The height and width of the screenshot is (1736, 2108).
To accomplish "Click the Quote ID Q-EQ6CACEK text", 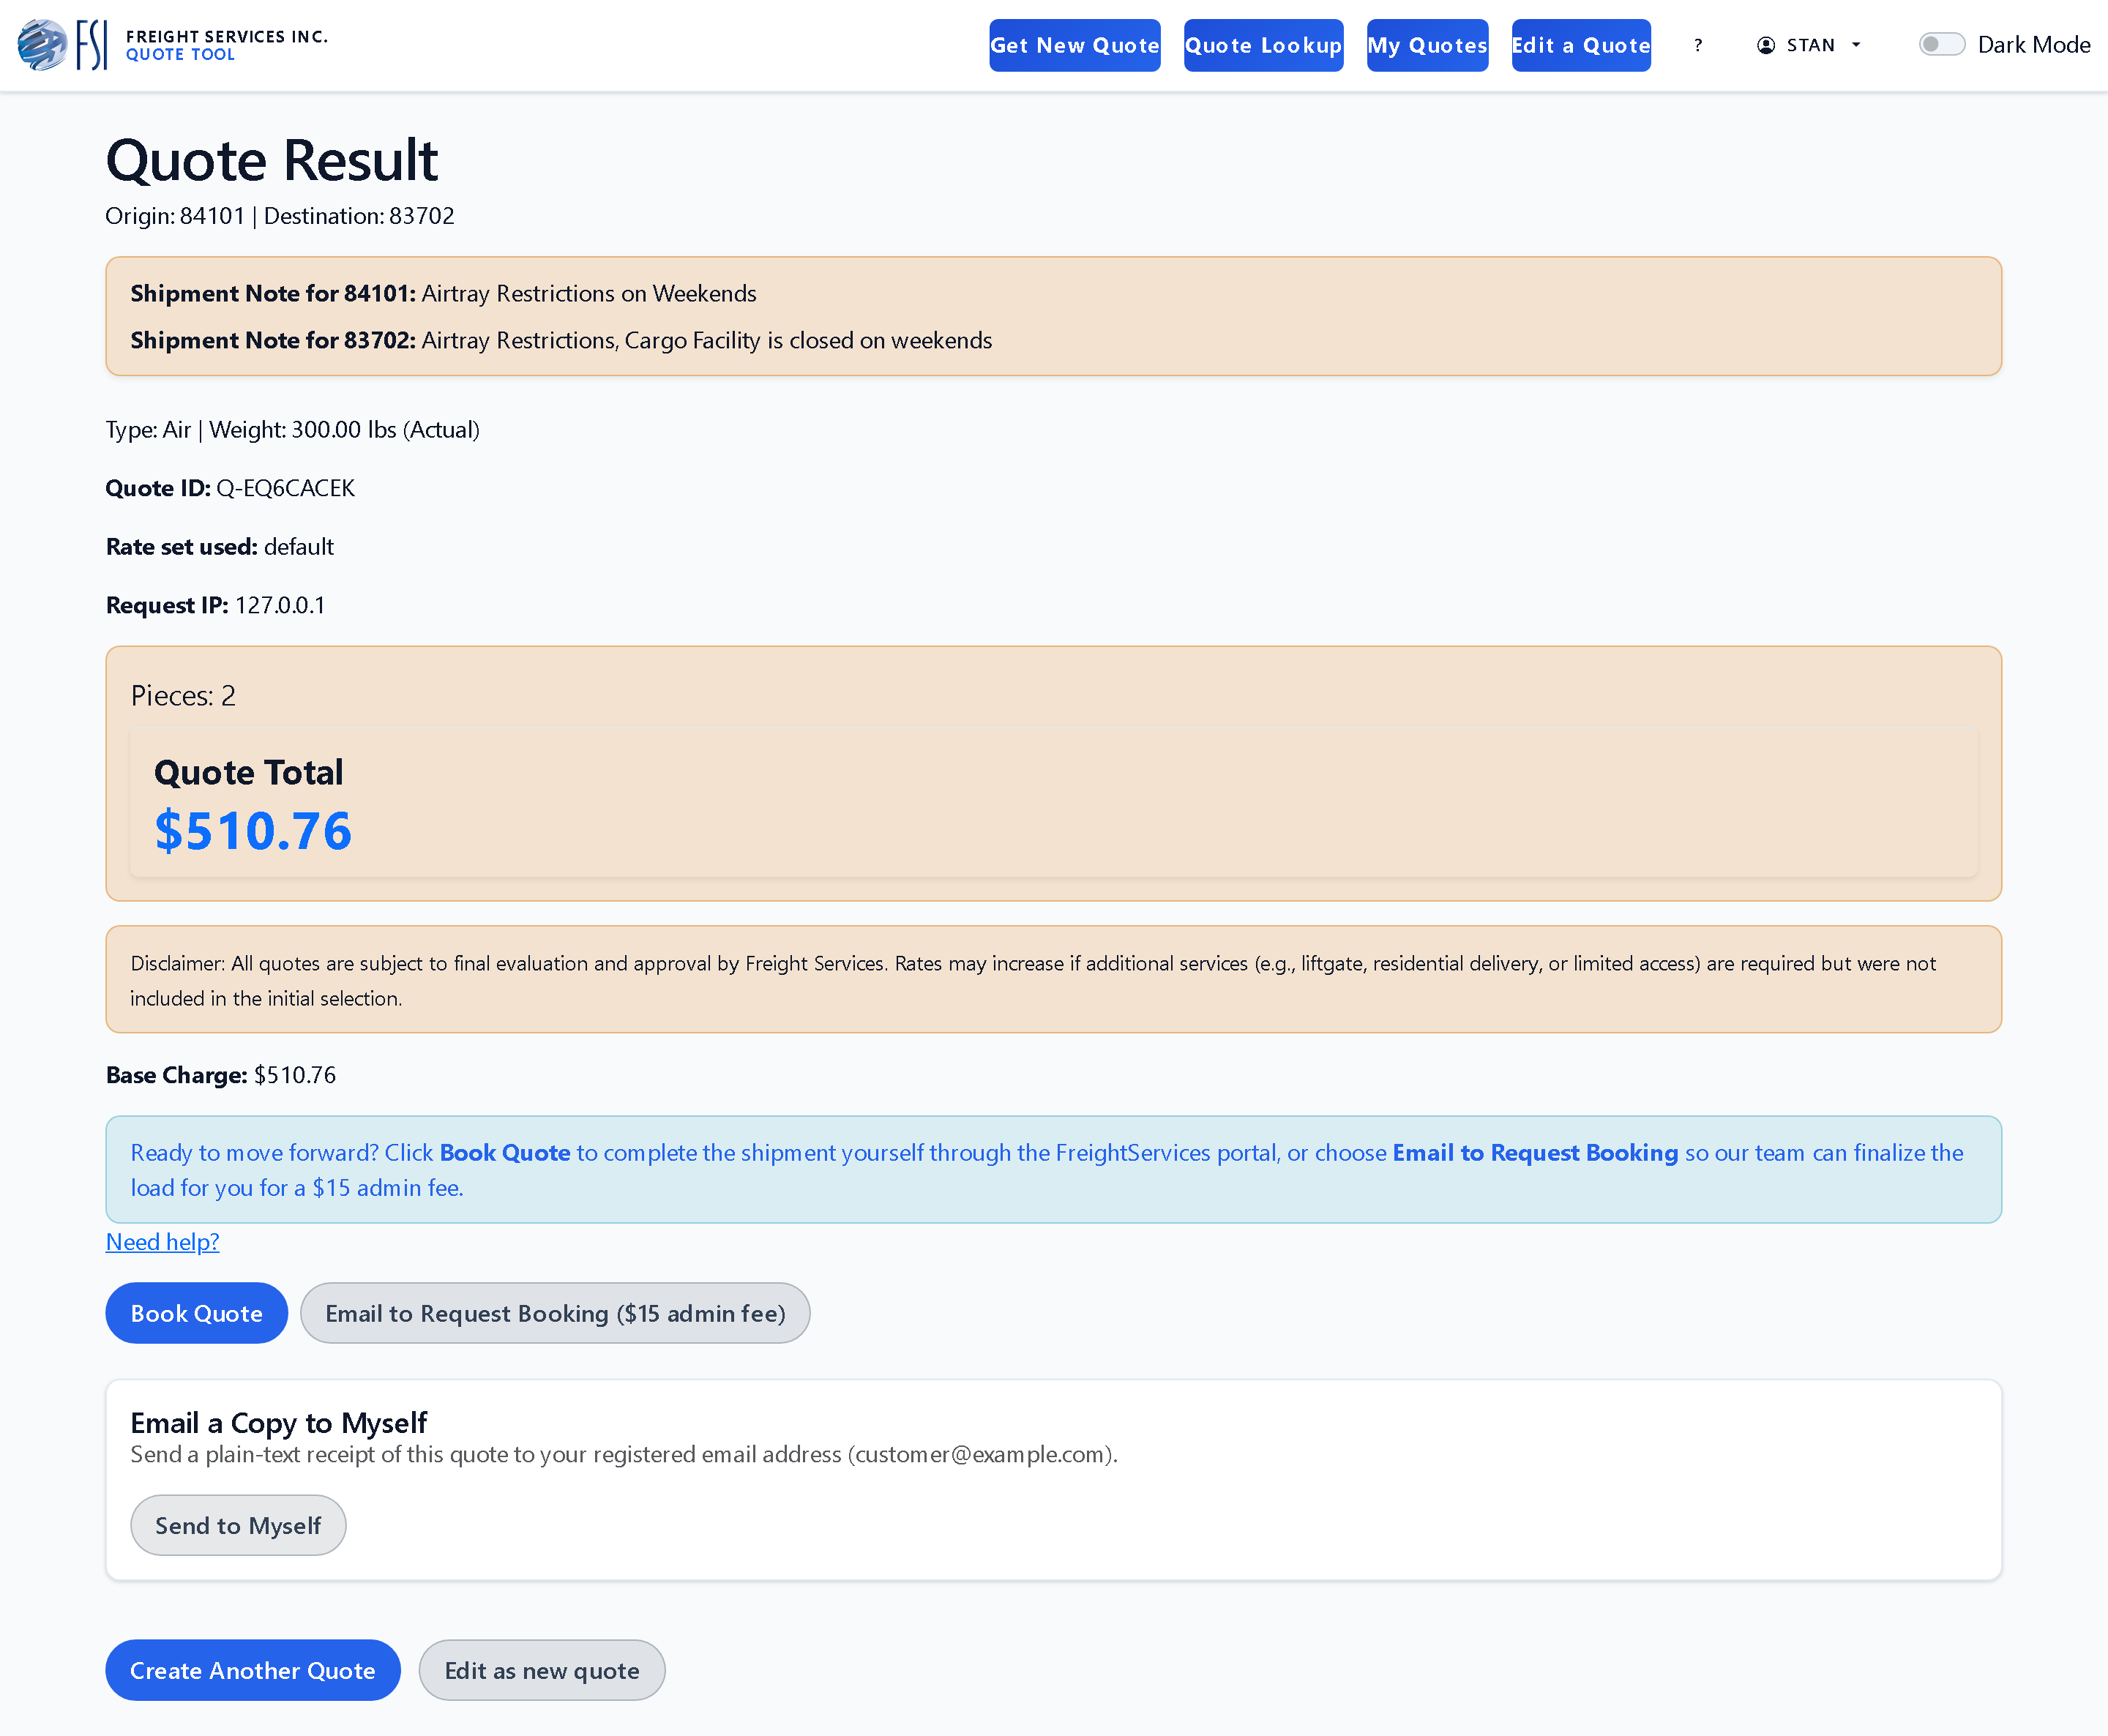I will pyautogui.click(x=230, y=488).
